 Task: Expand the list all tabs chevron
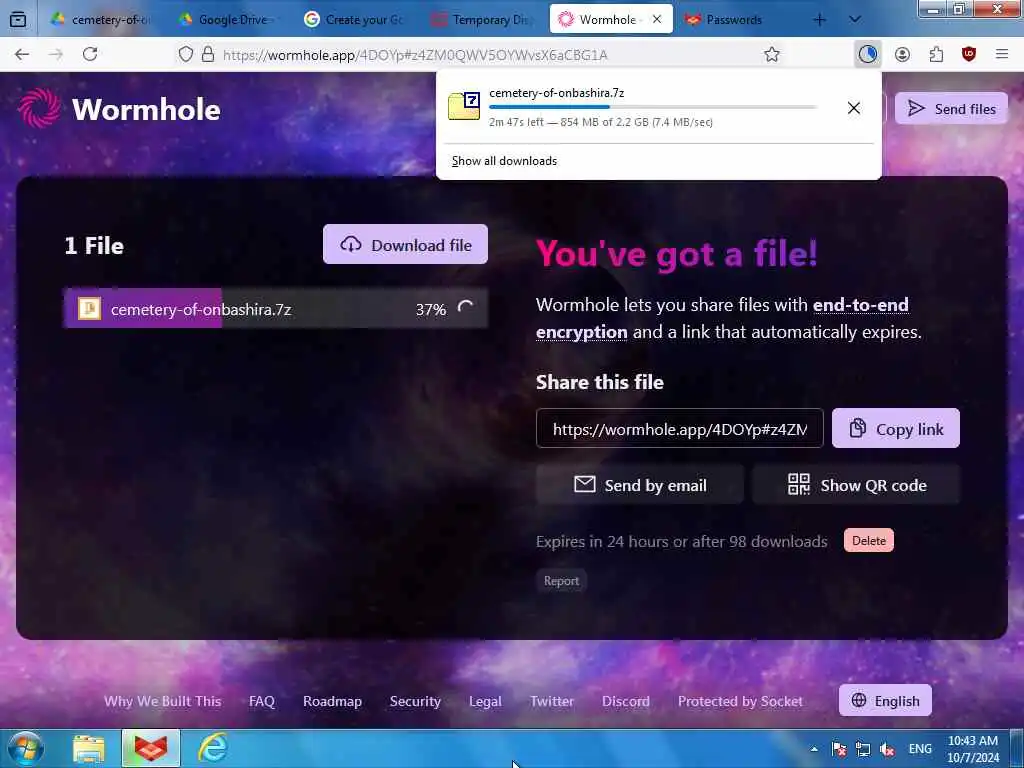[x=854, y=20]
